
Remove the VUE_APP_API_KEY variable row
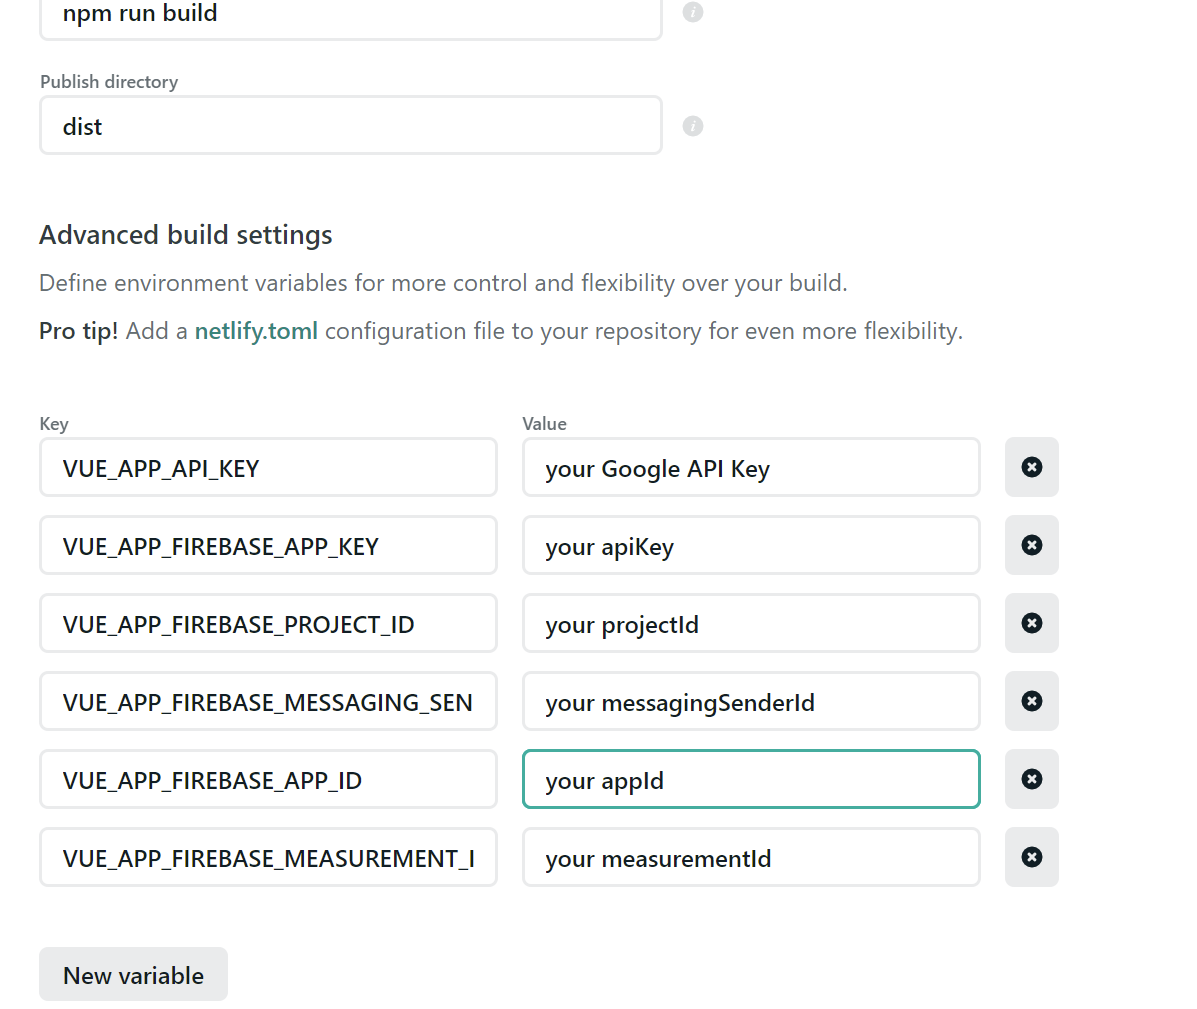tap(1031, 467)
